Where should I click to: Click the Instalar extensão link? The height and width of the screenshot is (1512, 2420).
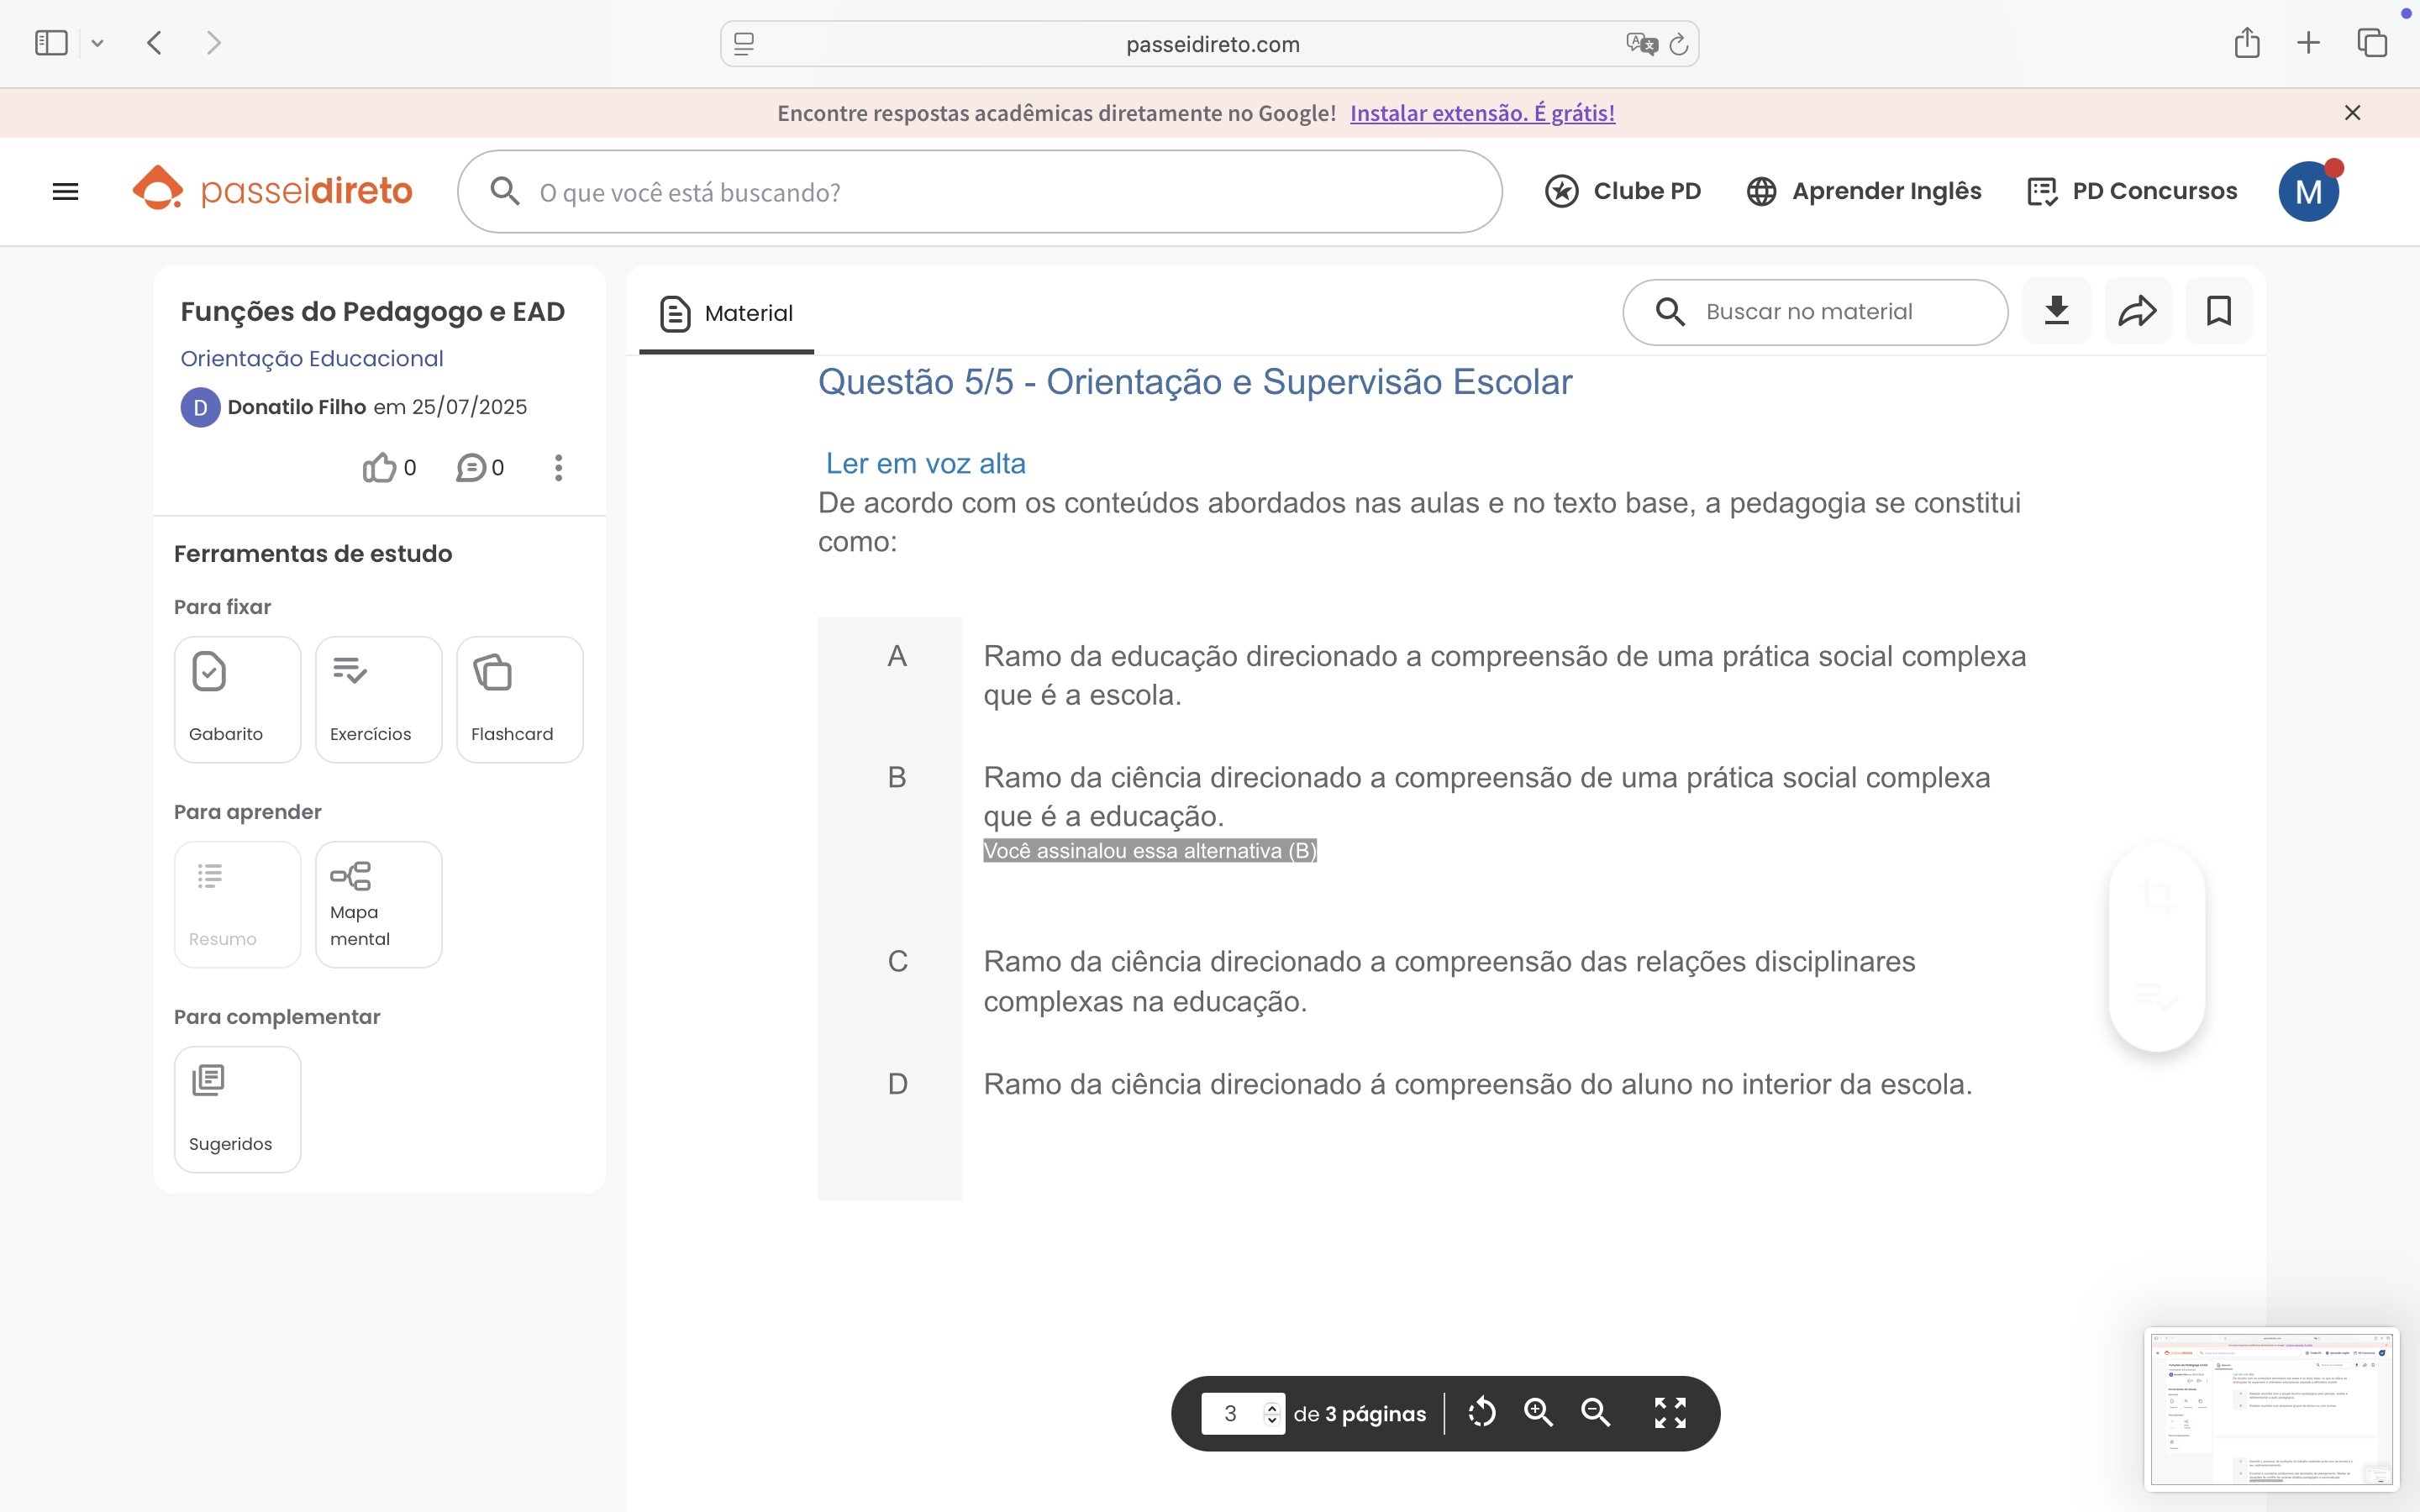pyautogui.click(x=1482, y=113)
